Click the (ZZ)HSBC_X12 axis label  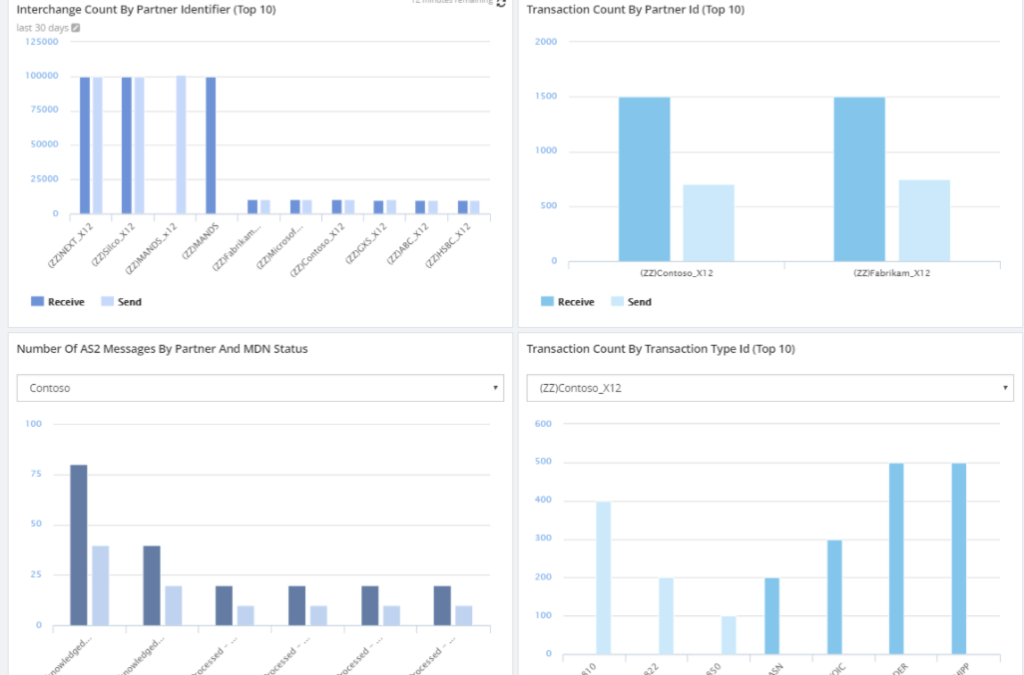click(448, 245)
